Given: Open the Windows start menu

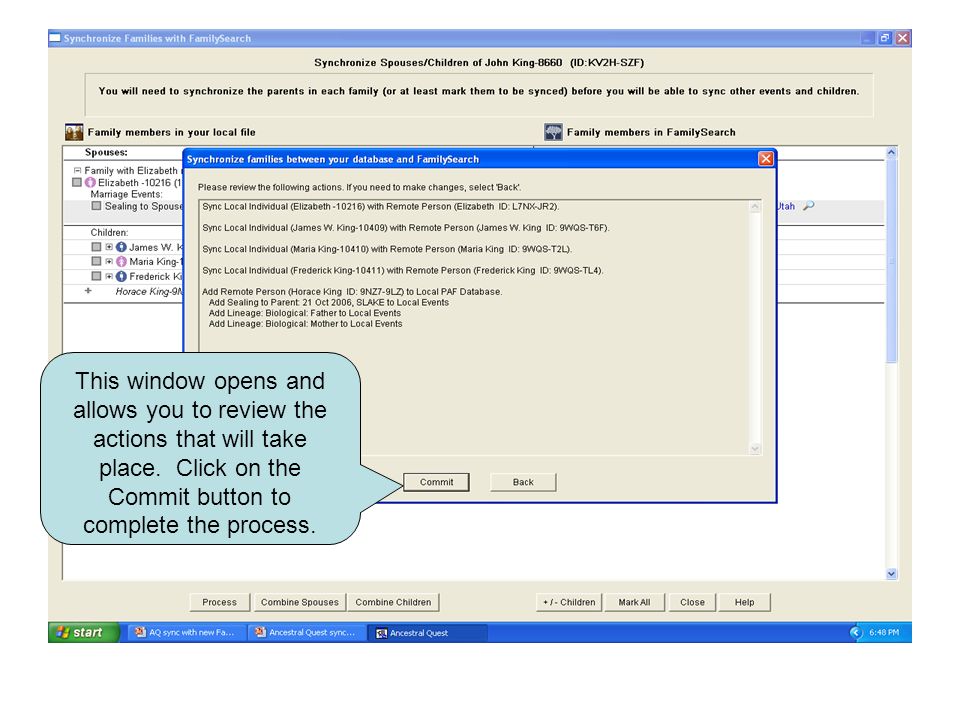Looking at the screenshot, I should [x=83, y=632].
